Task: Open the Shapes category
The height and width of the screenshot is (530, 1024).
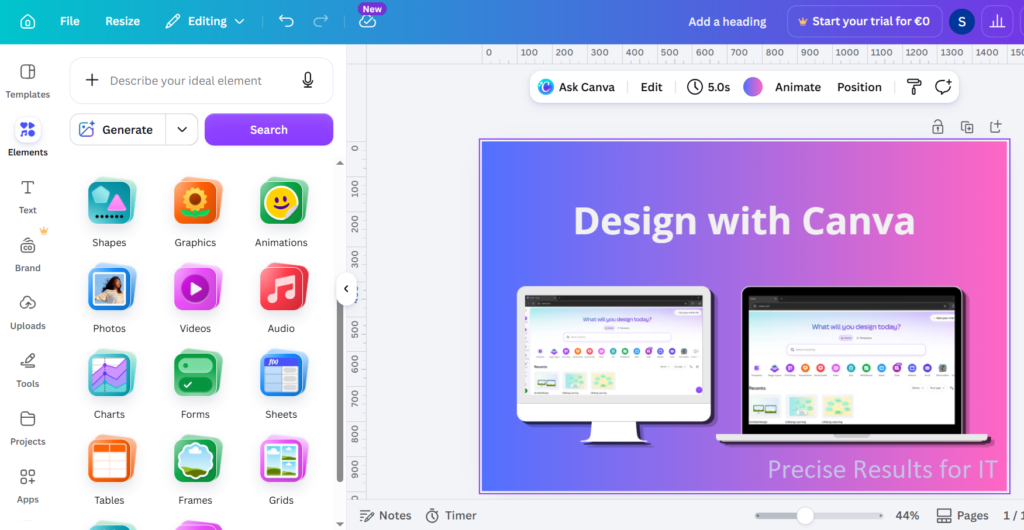Action: coord(109,213)
